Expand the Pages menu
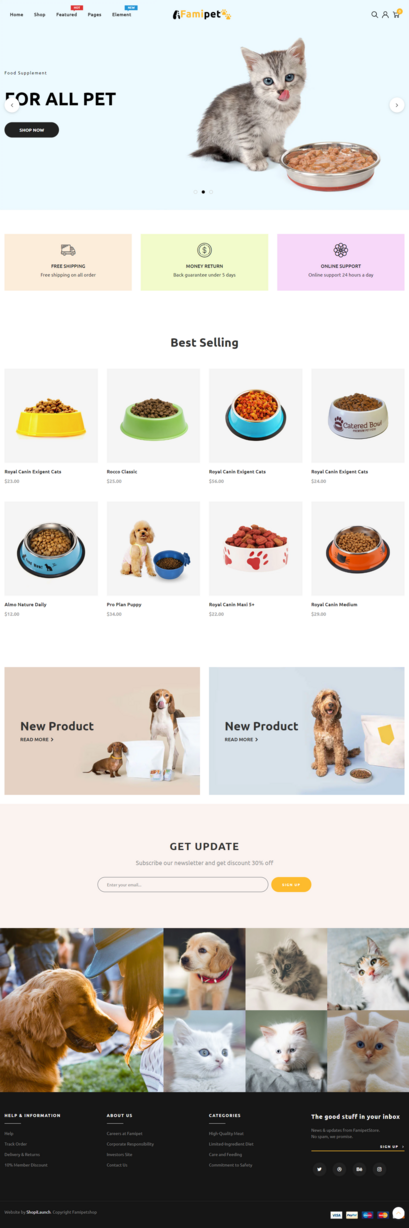 (x=94, y=15)
